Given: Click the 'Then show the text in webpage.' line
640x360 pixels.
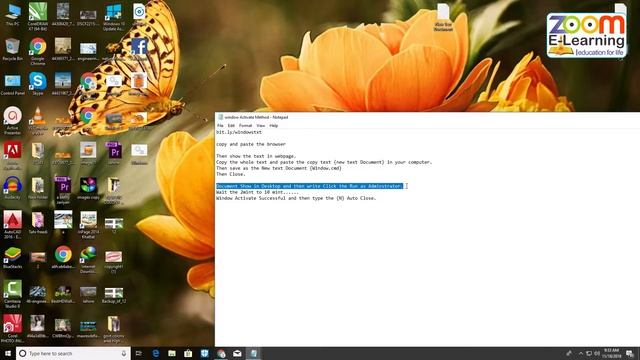Looking at the screenshot, I should [x=256, y=156].
